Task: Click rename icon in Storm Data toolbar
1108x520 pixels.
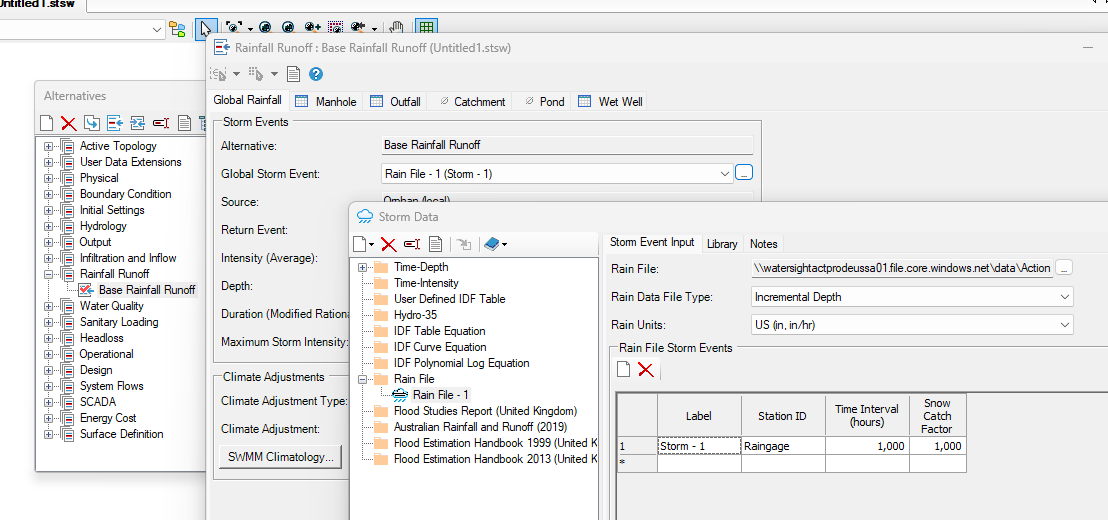Action: [411, 243]
